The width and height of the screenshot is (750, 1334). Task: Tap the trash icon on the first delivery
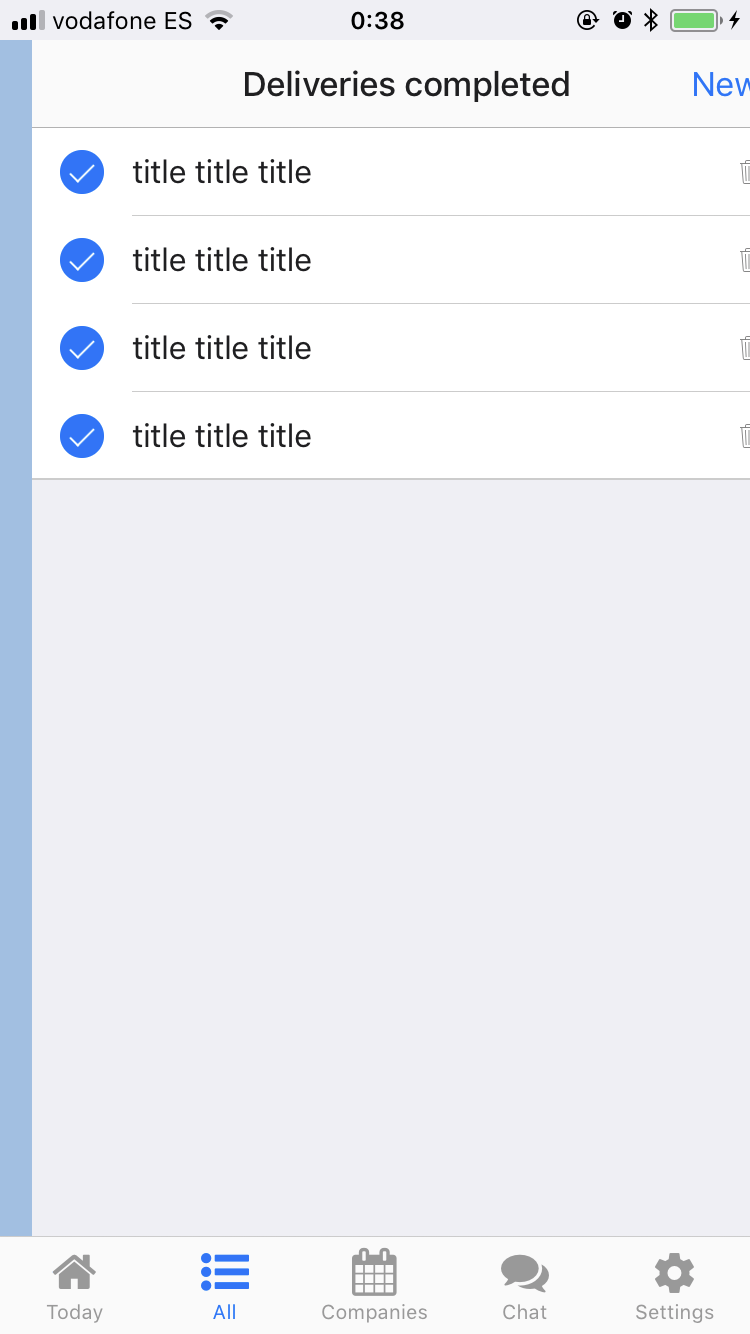[744, 172]
